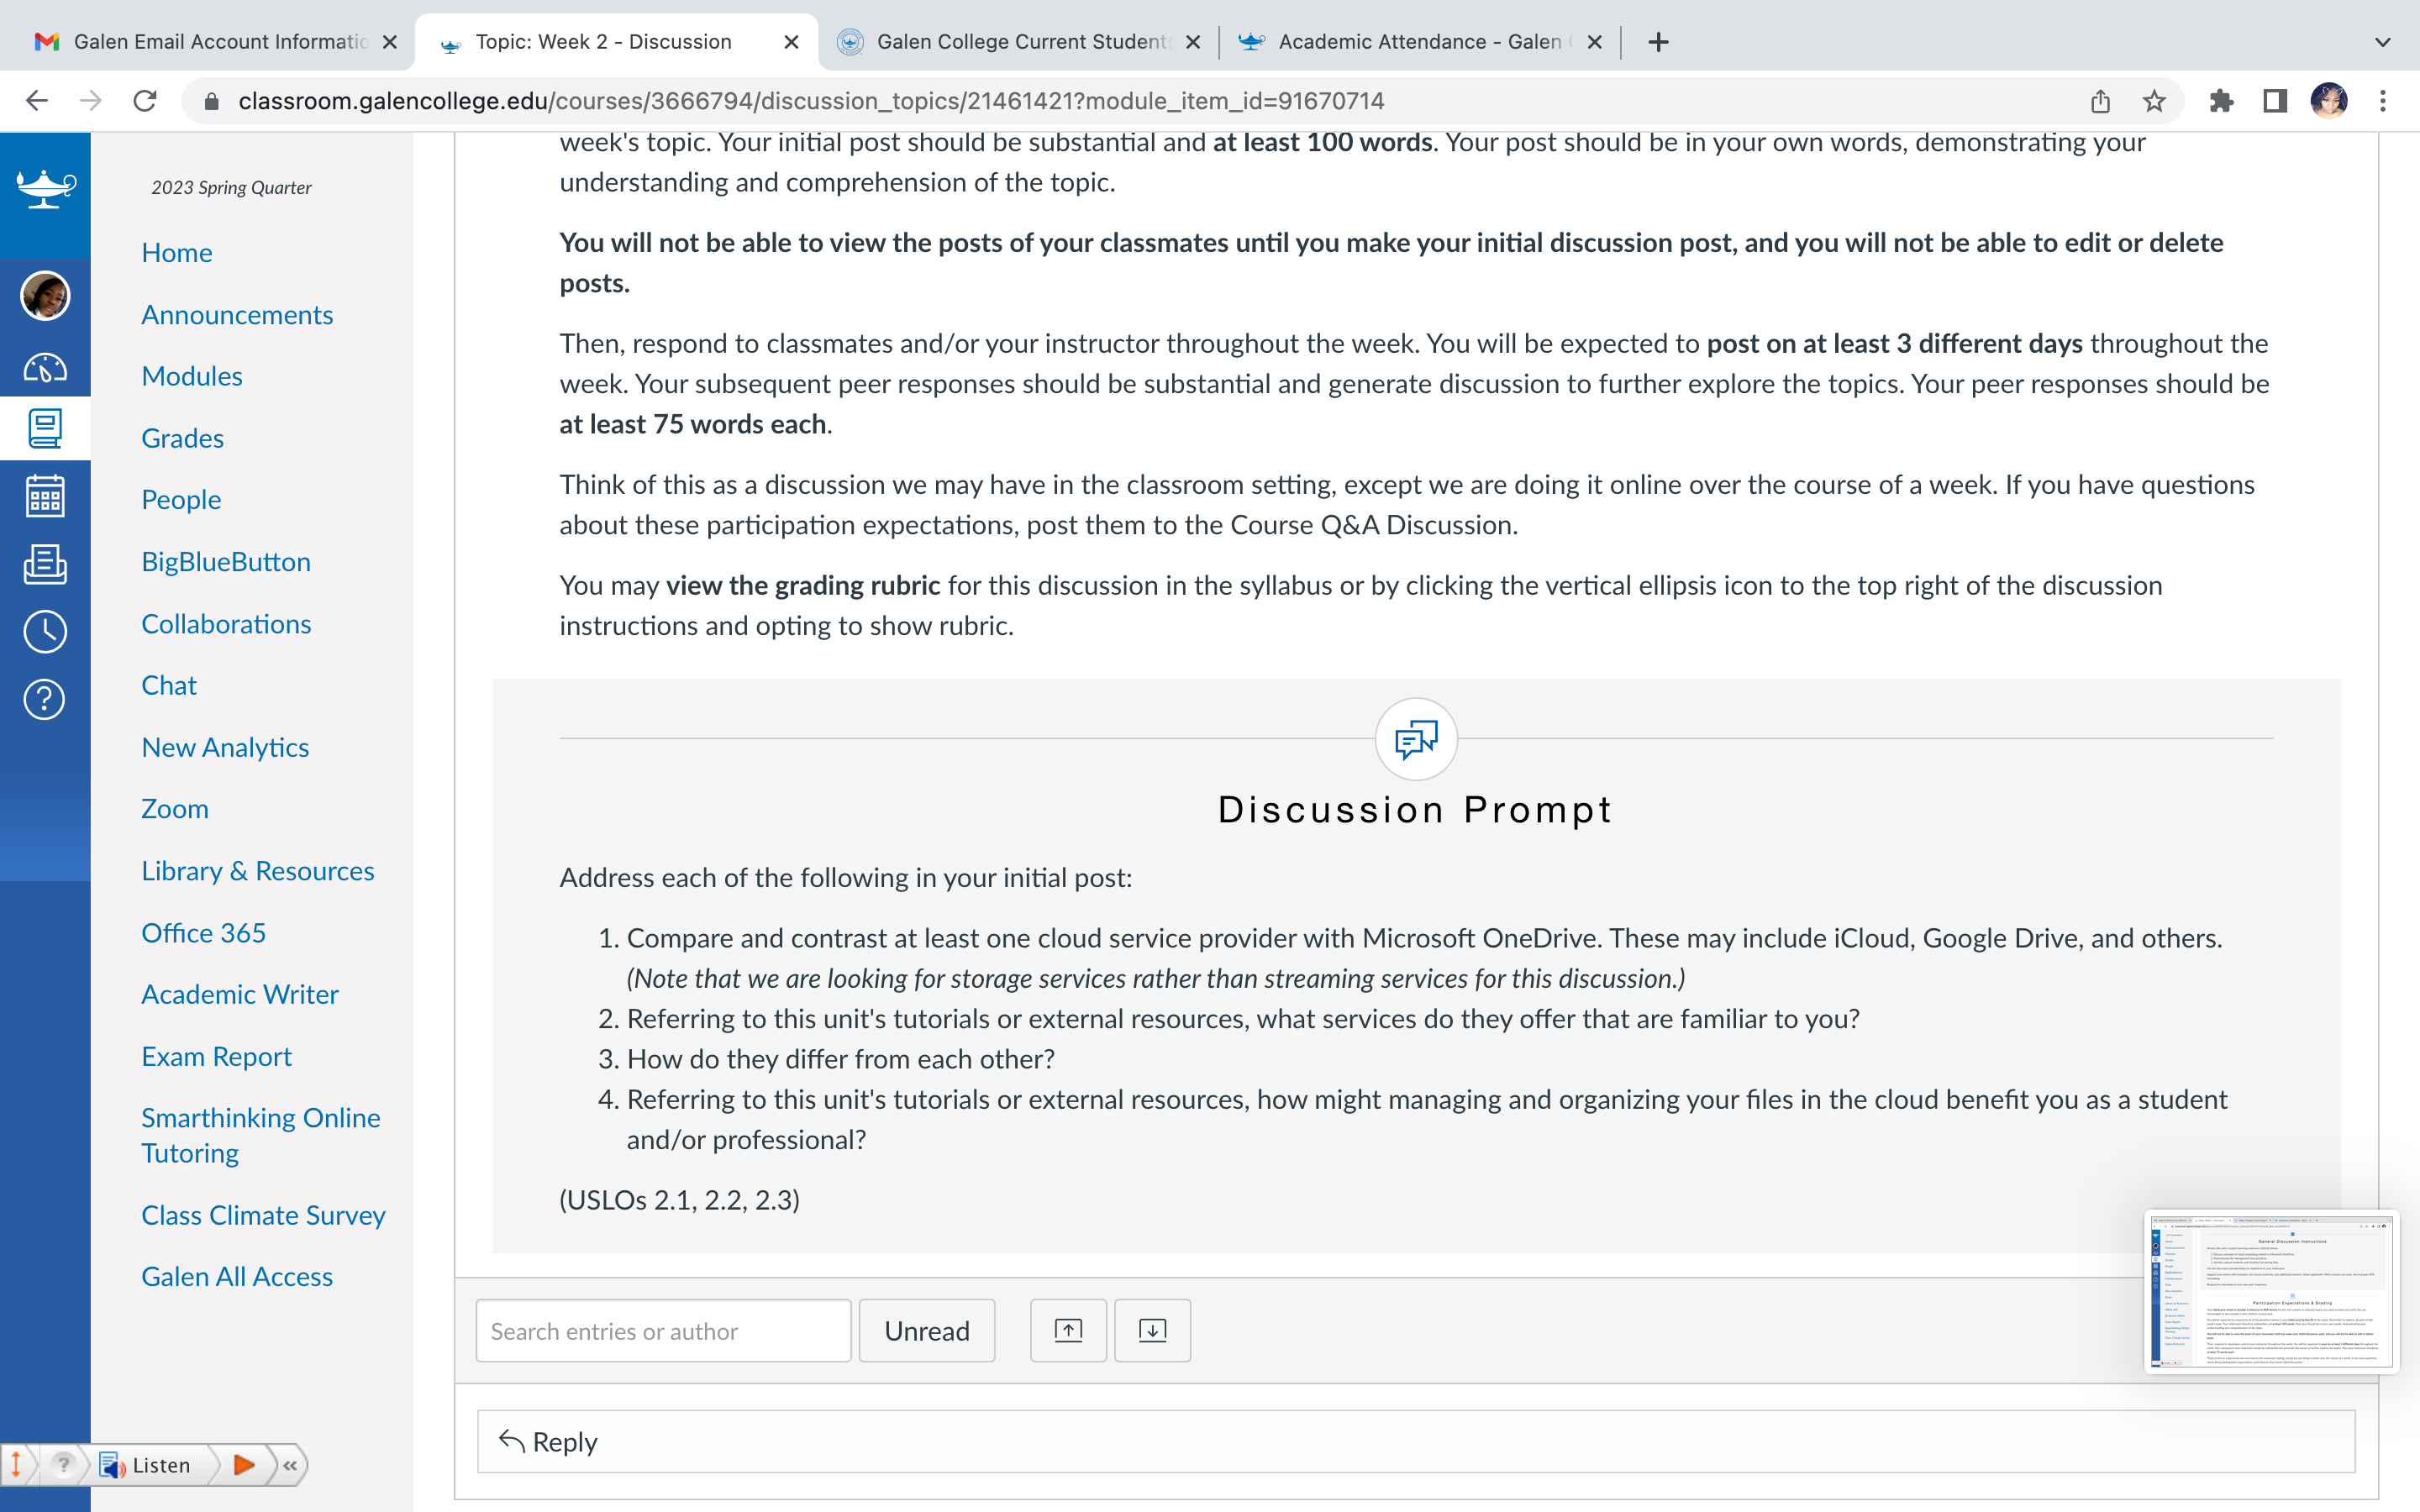Switch to Galen College Current Student tab
The width and height of the screenshot is (2420, 1512).
[1019, 42]
